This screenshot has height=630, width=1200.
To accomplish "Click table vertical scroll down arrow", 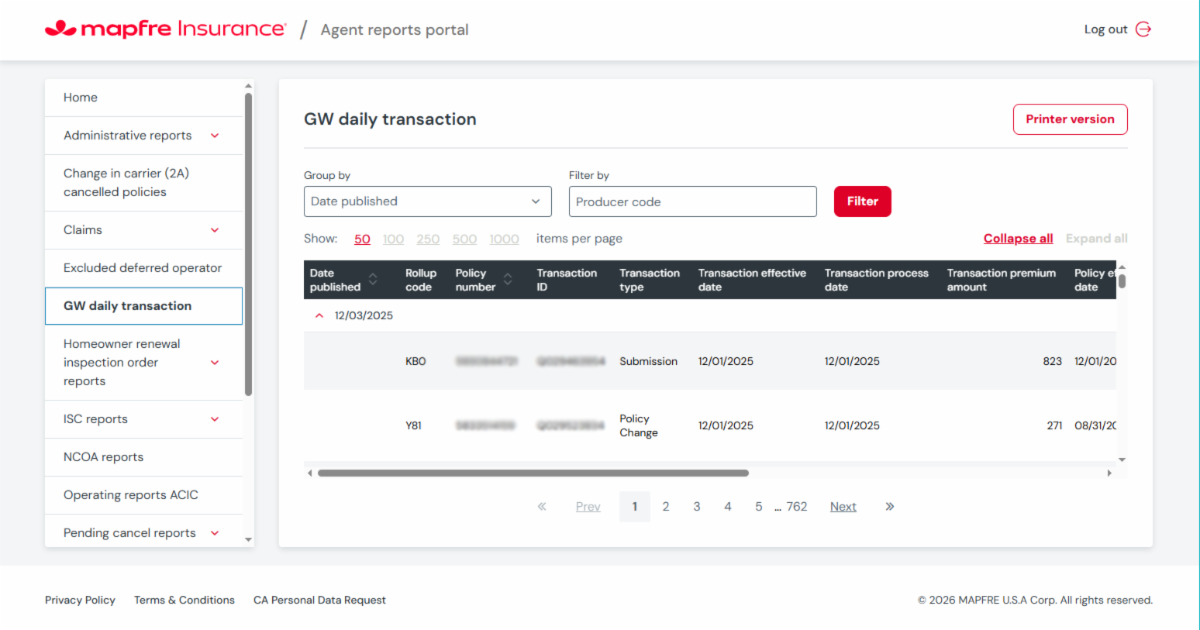I will tap(1122, 459).
